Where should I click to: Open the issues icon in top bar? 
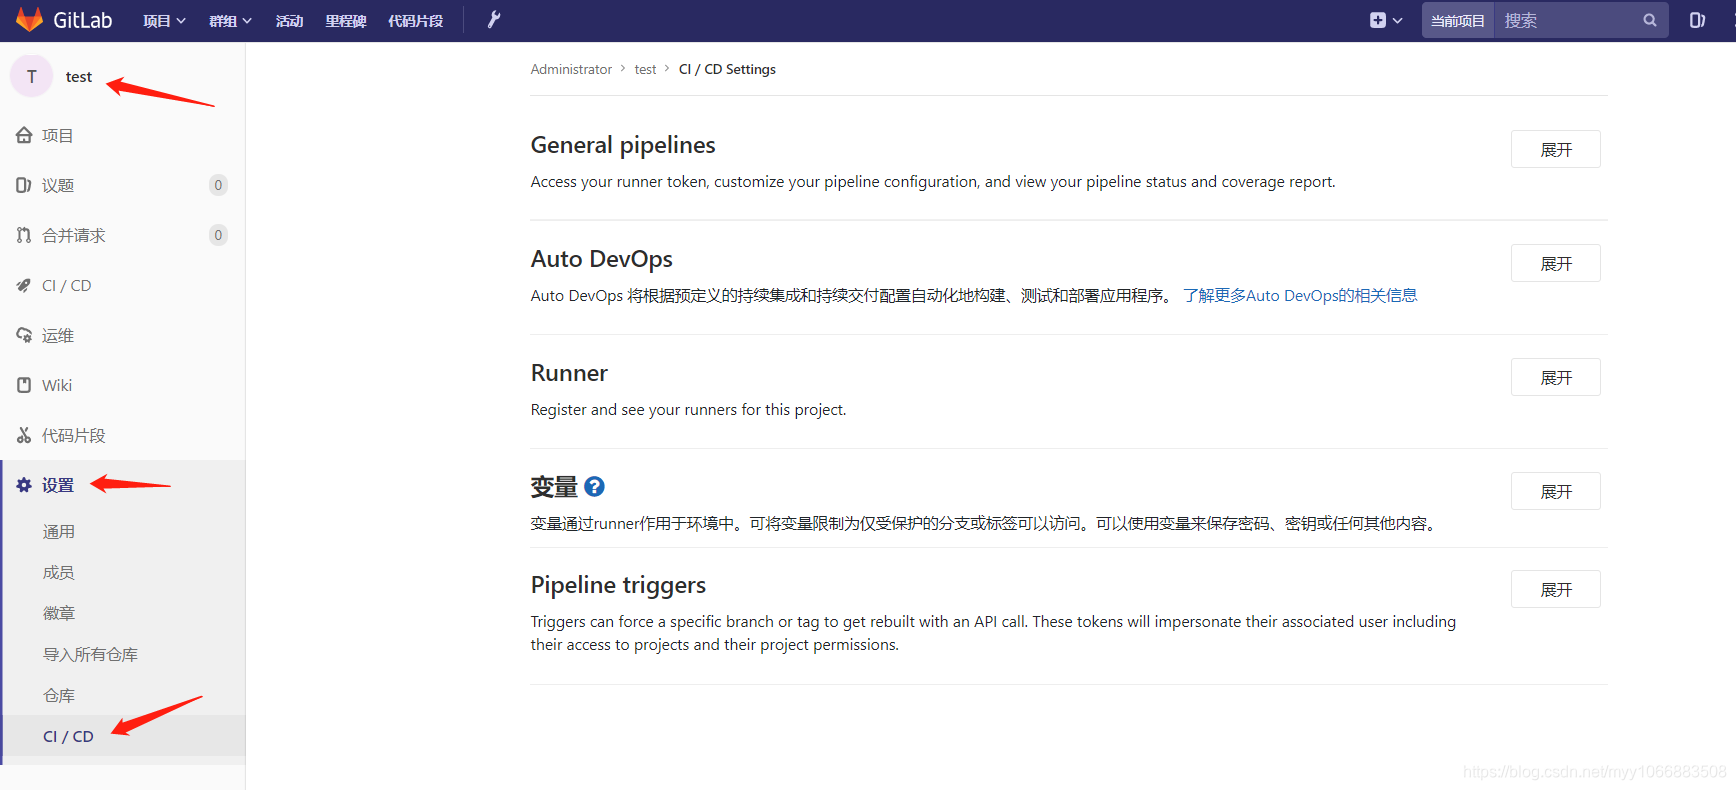1697,20
